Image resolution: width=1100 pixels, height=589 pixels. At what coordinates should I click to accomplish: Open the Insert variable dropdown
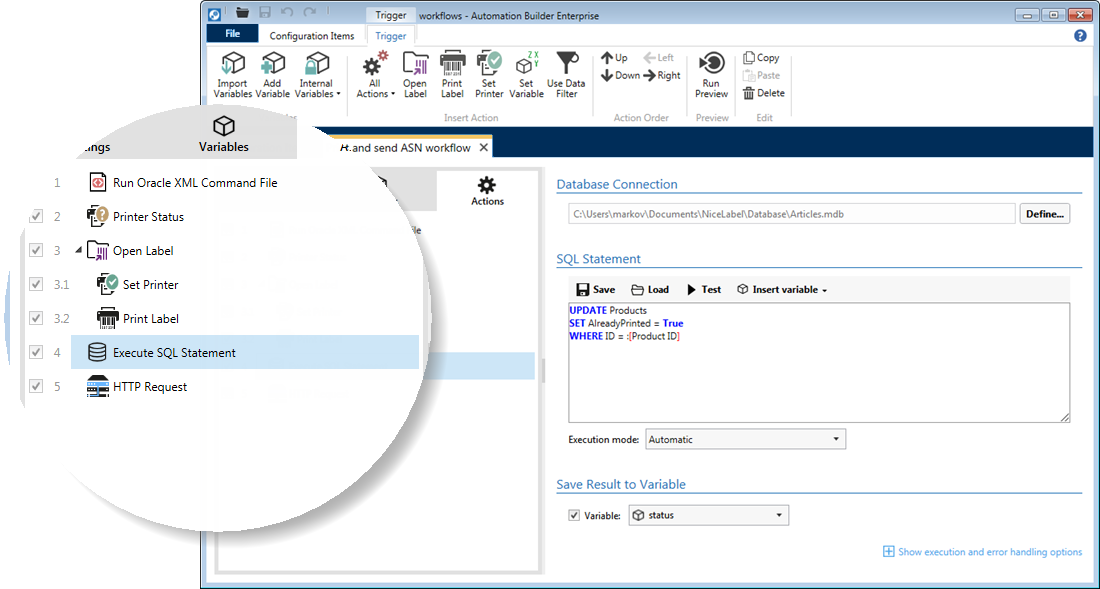pos(781,289)
